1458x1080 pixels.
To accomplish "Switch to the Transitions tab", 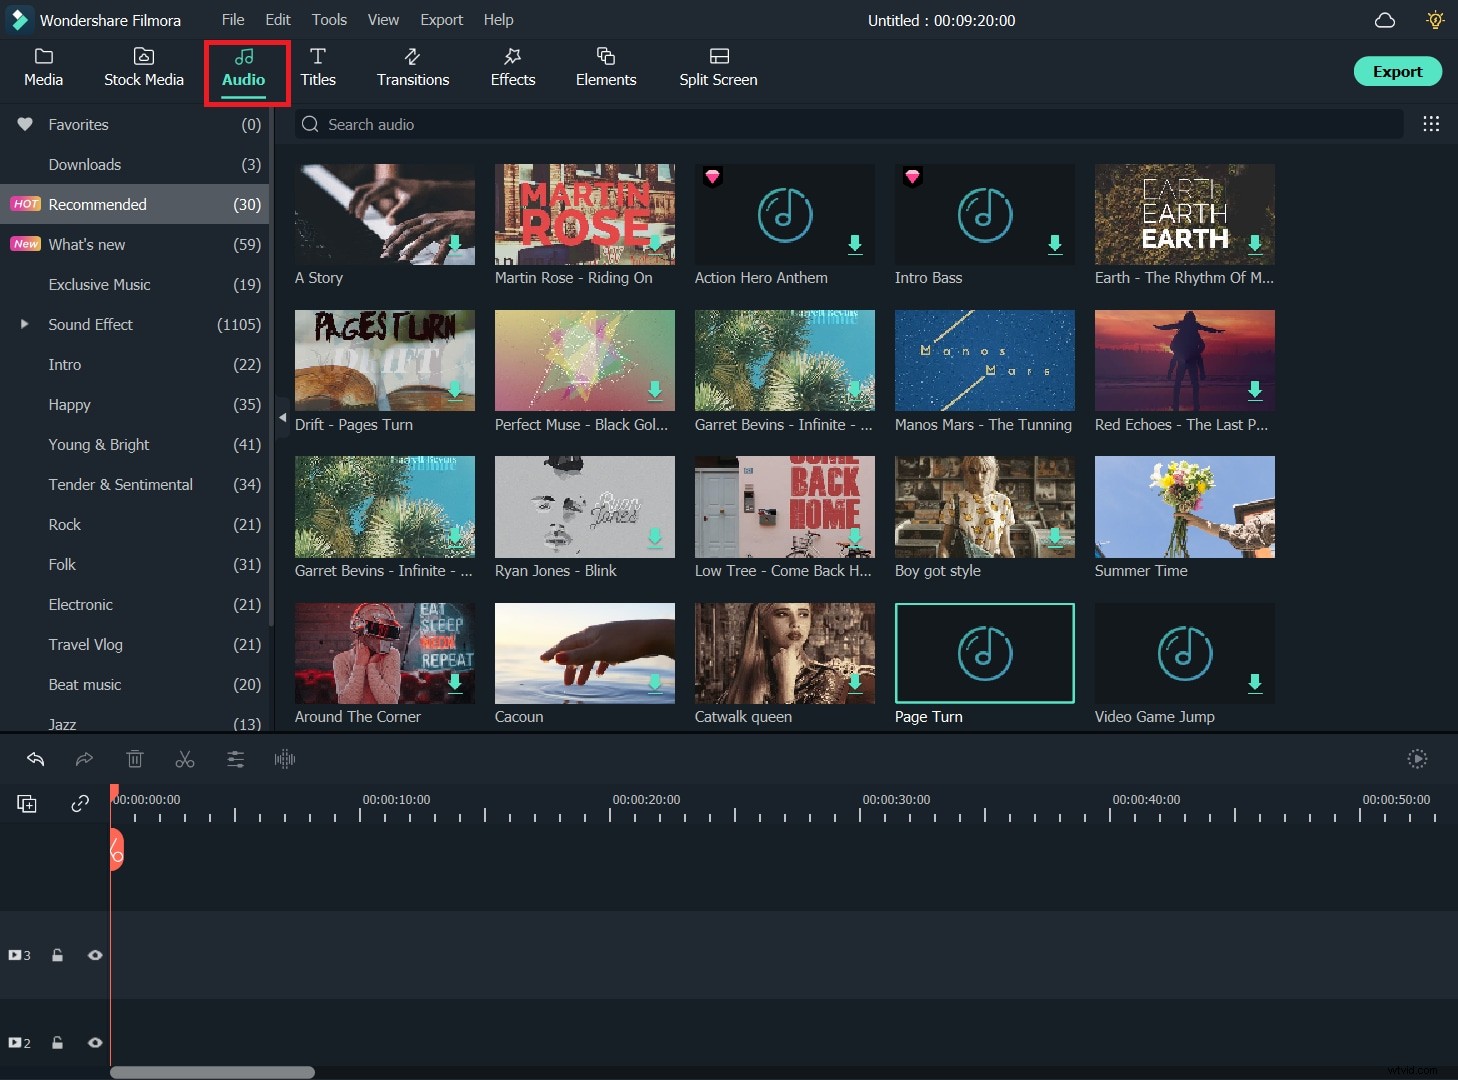I will (412, 67).
